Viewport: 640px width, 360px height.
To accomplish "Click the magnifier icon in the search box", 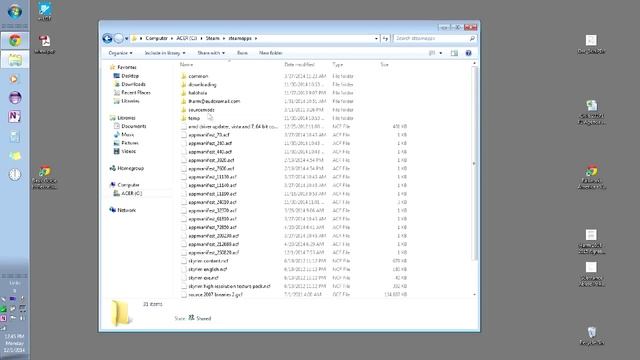I will click(472, 38).
